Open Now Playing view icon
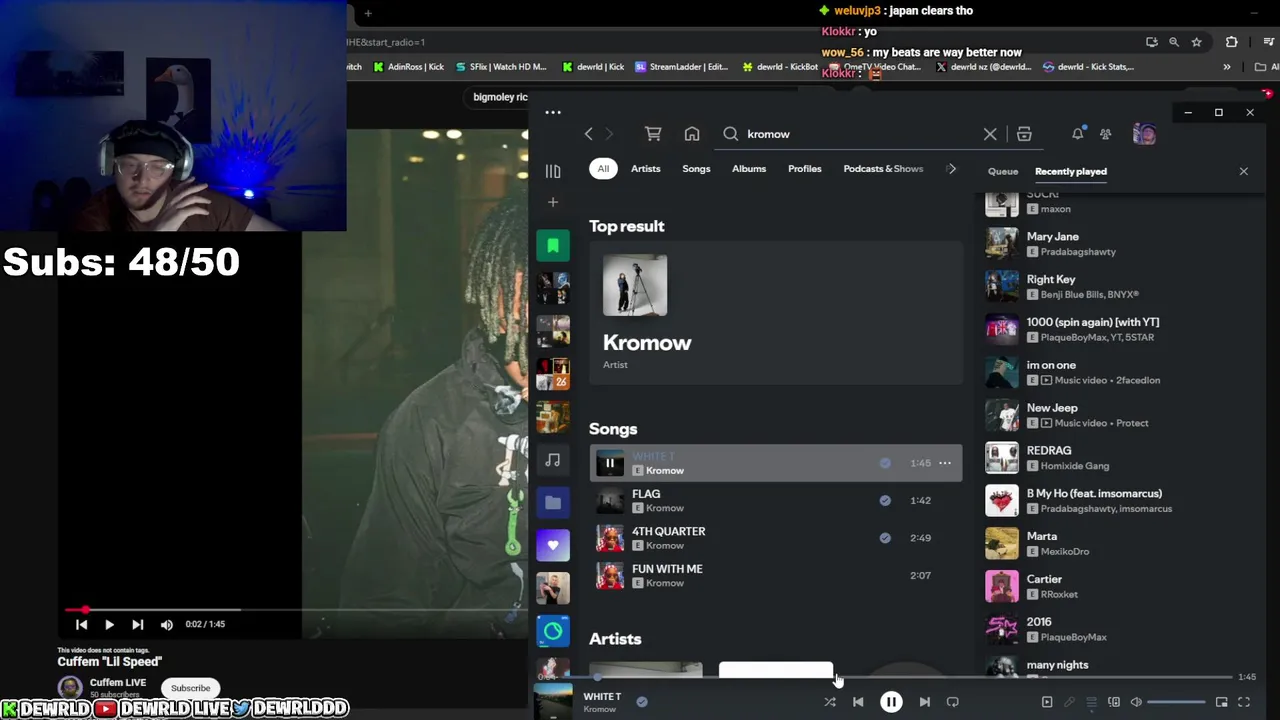1280x720 pixels. 1047,702
